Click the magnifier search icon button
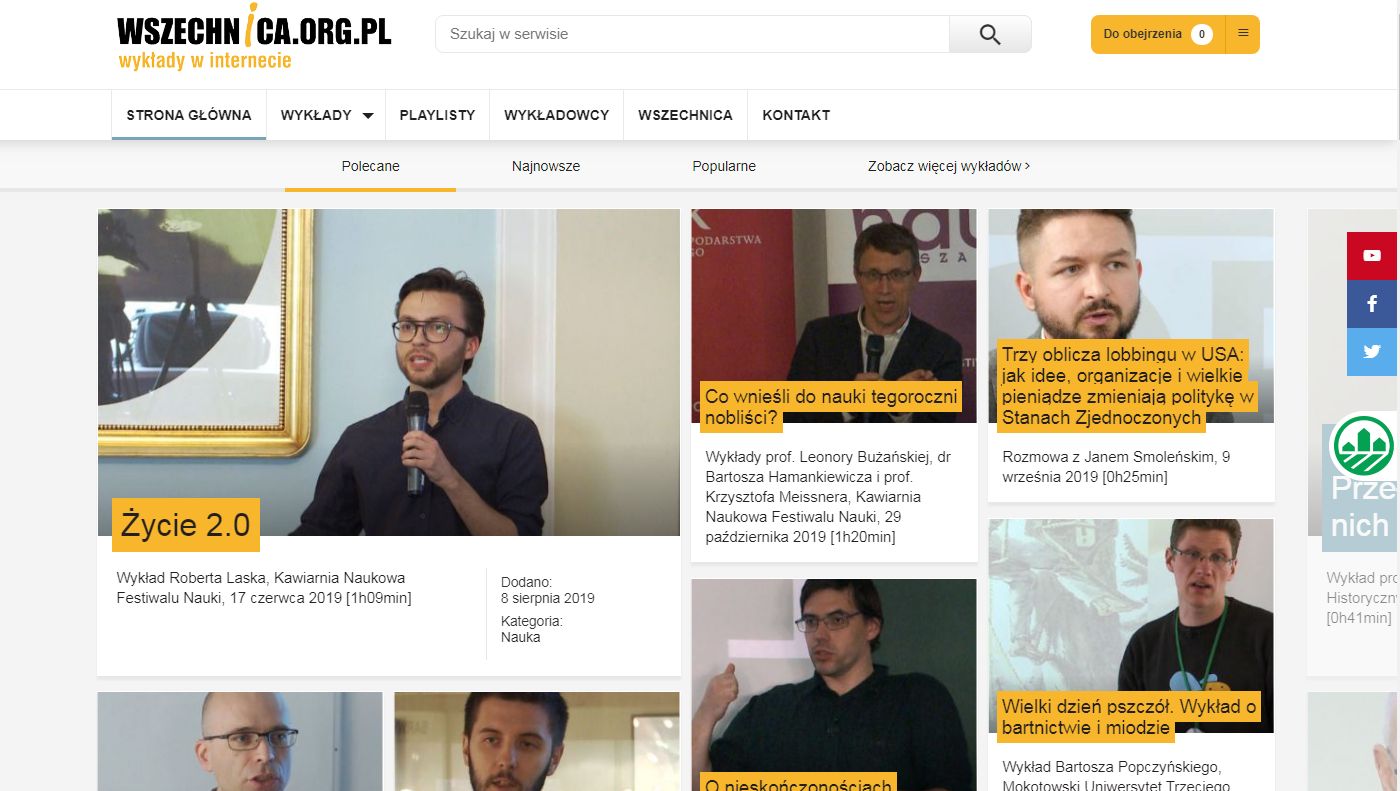 pos(990,34)
